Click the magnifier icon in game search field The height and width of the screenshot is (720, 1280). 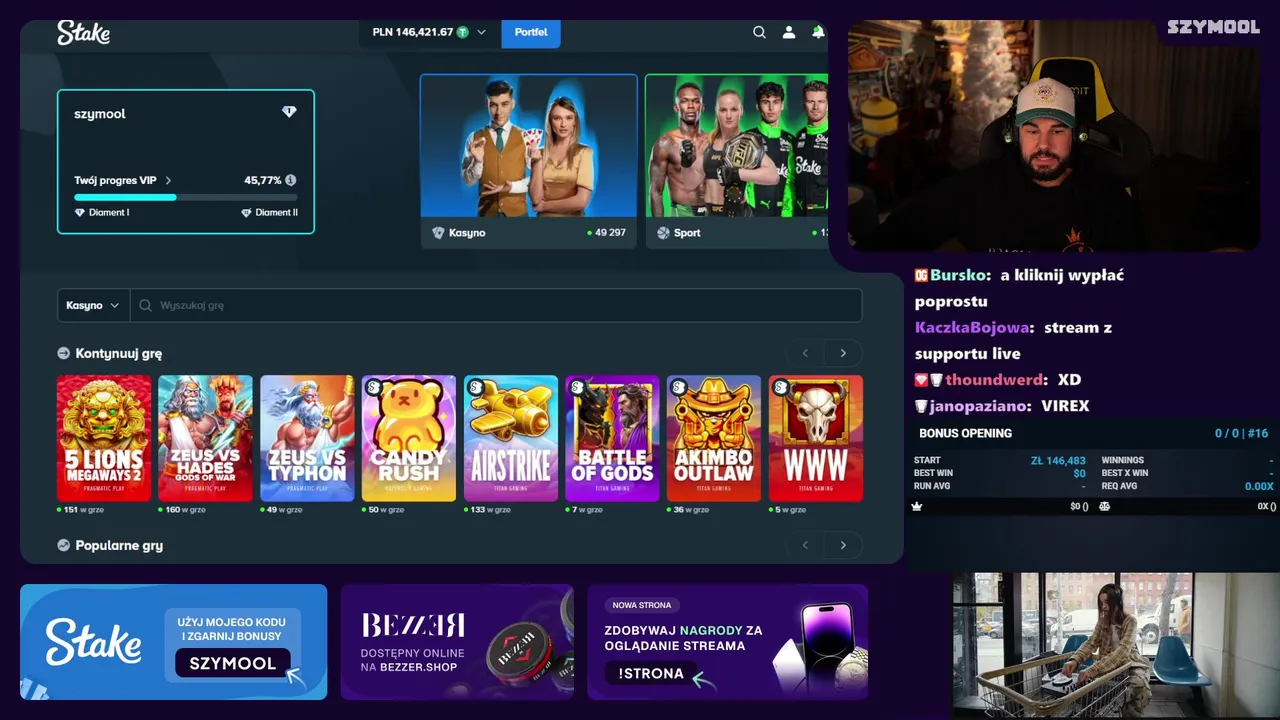[x=146, y=305]
